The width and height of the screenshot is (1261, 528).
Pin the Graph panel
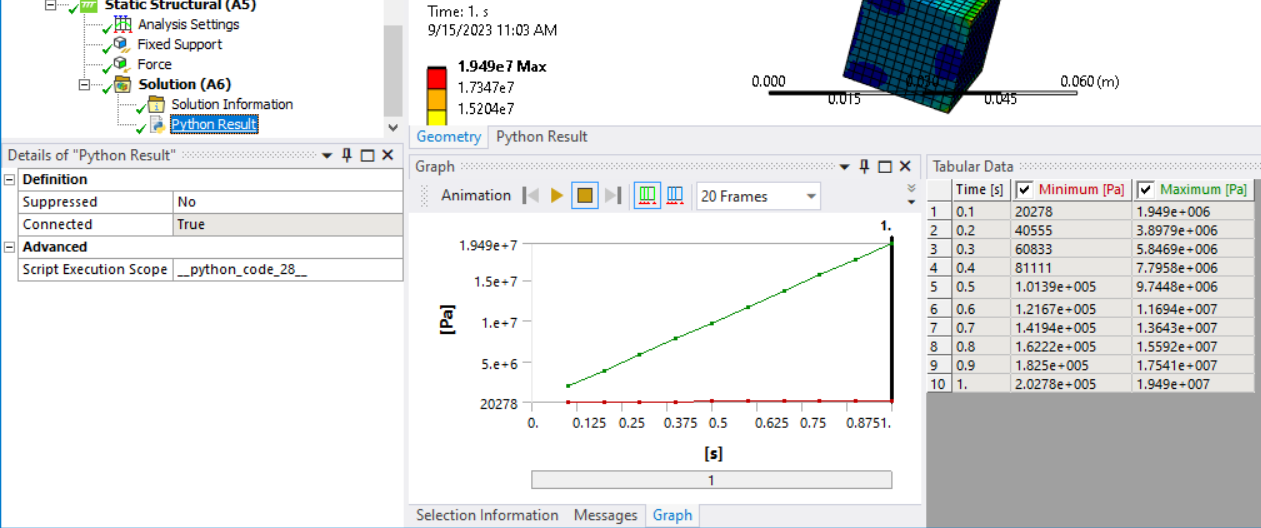[x=865, y=167]
